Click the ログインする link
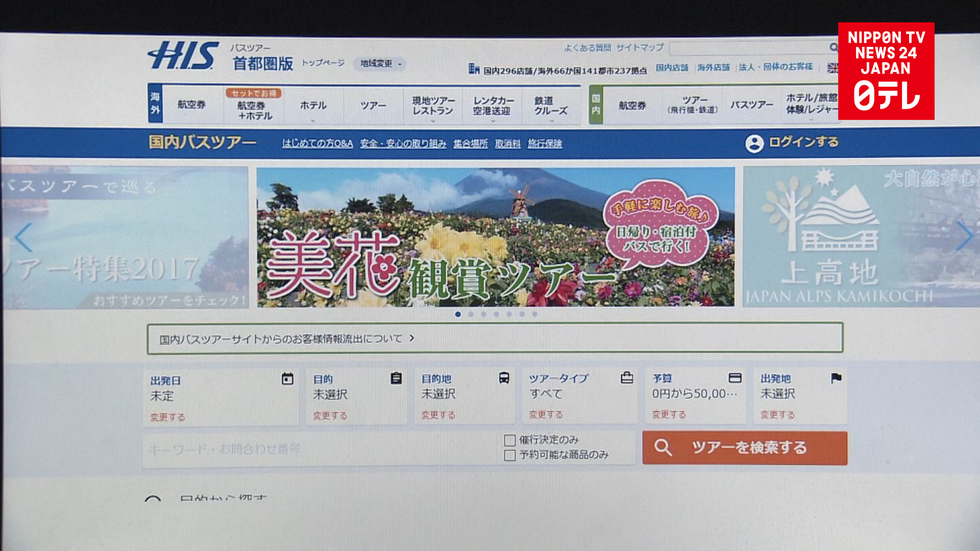Screen dimensions: 980x551 point(803,142)
